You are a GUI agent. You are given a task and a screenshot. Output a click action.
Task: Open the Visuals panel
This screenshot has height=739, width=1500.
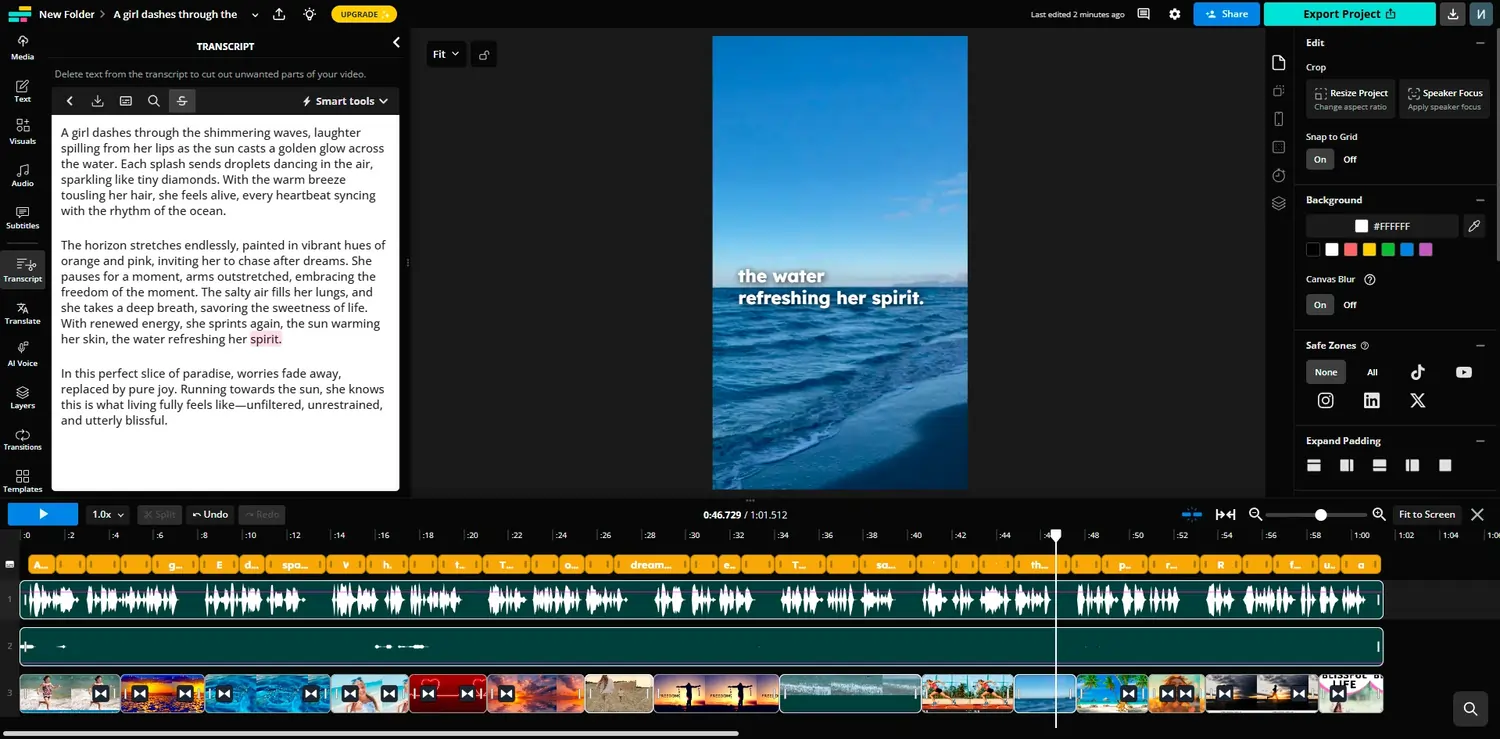(x=22, y=132)
